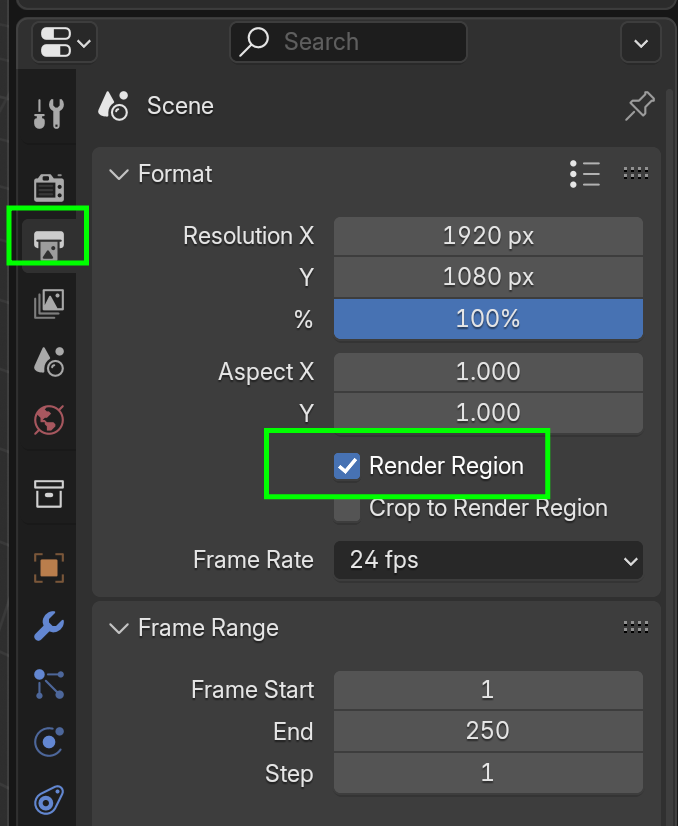The height and width of the screenshot is (826, 678).
Task: Select the Output properties printer icon
Action: 48,236
